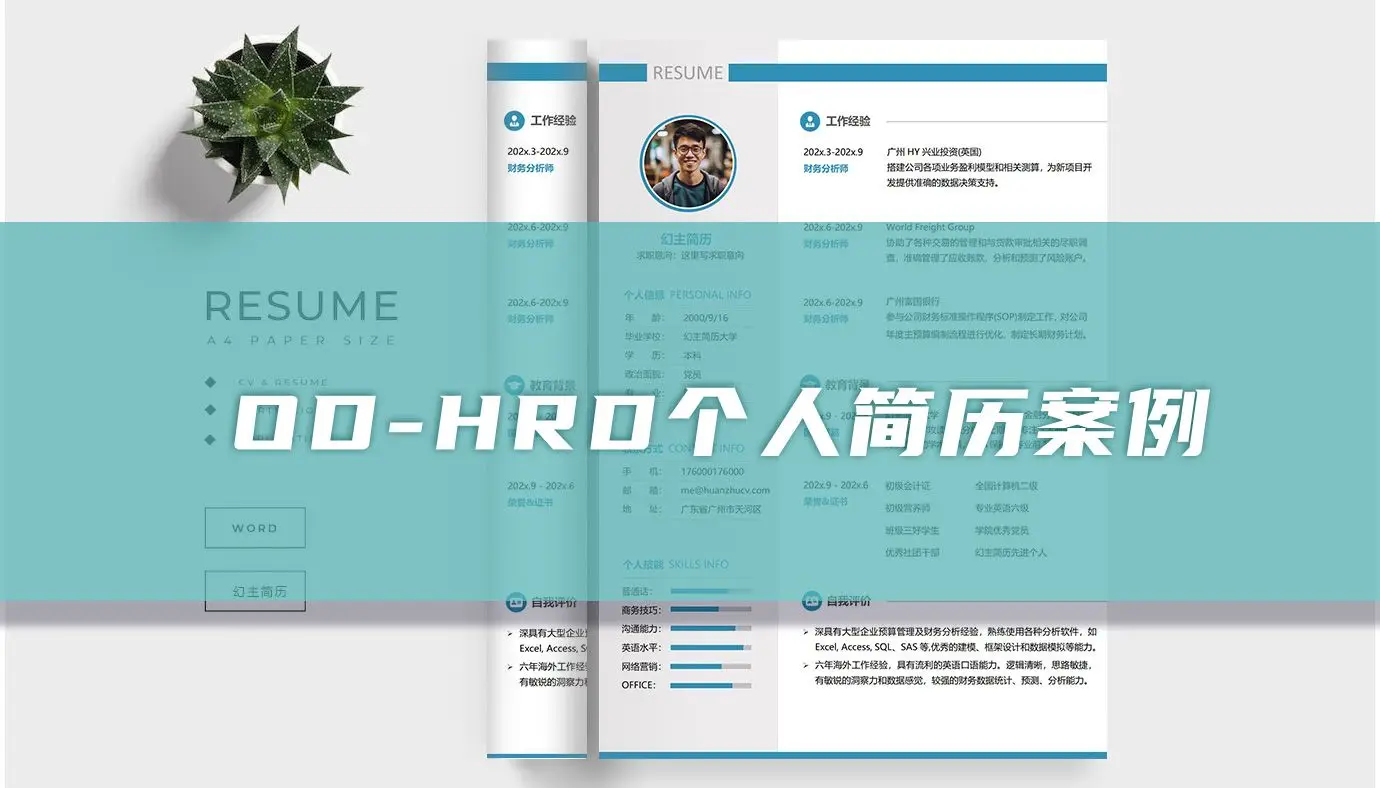Click the RESUME label in the top blue bar
Viewport: 1380px width, 788px height.
point(688,73)
